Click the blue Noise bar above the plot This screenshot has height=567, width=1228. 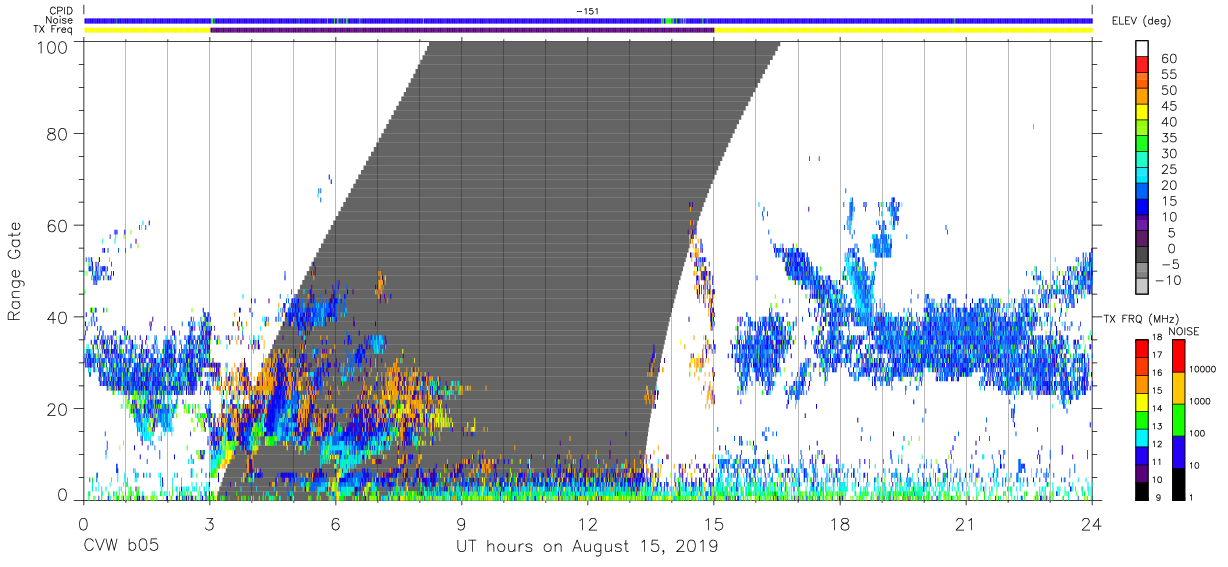[x=588, y=20]
